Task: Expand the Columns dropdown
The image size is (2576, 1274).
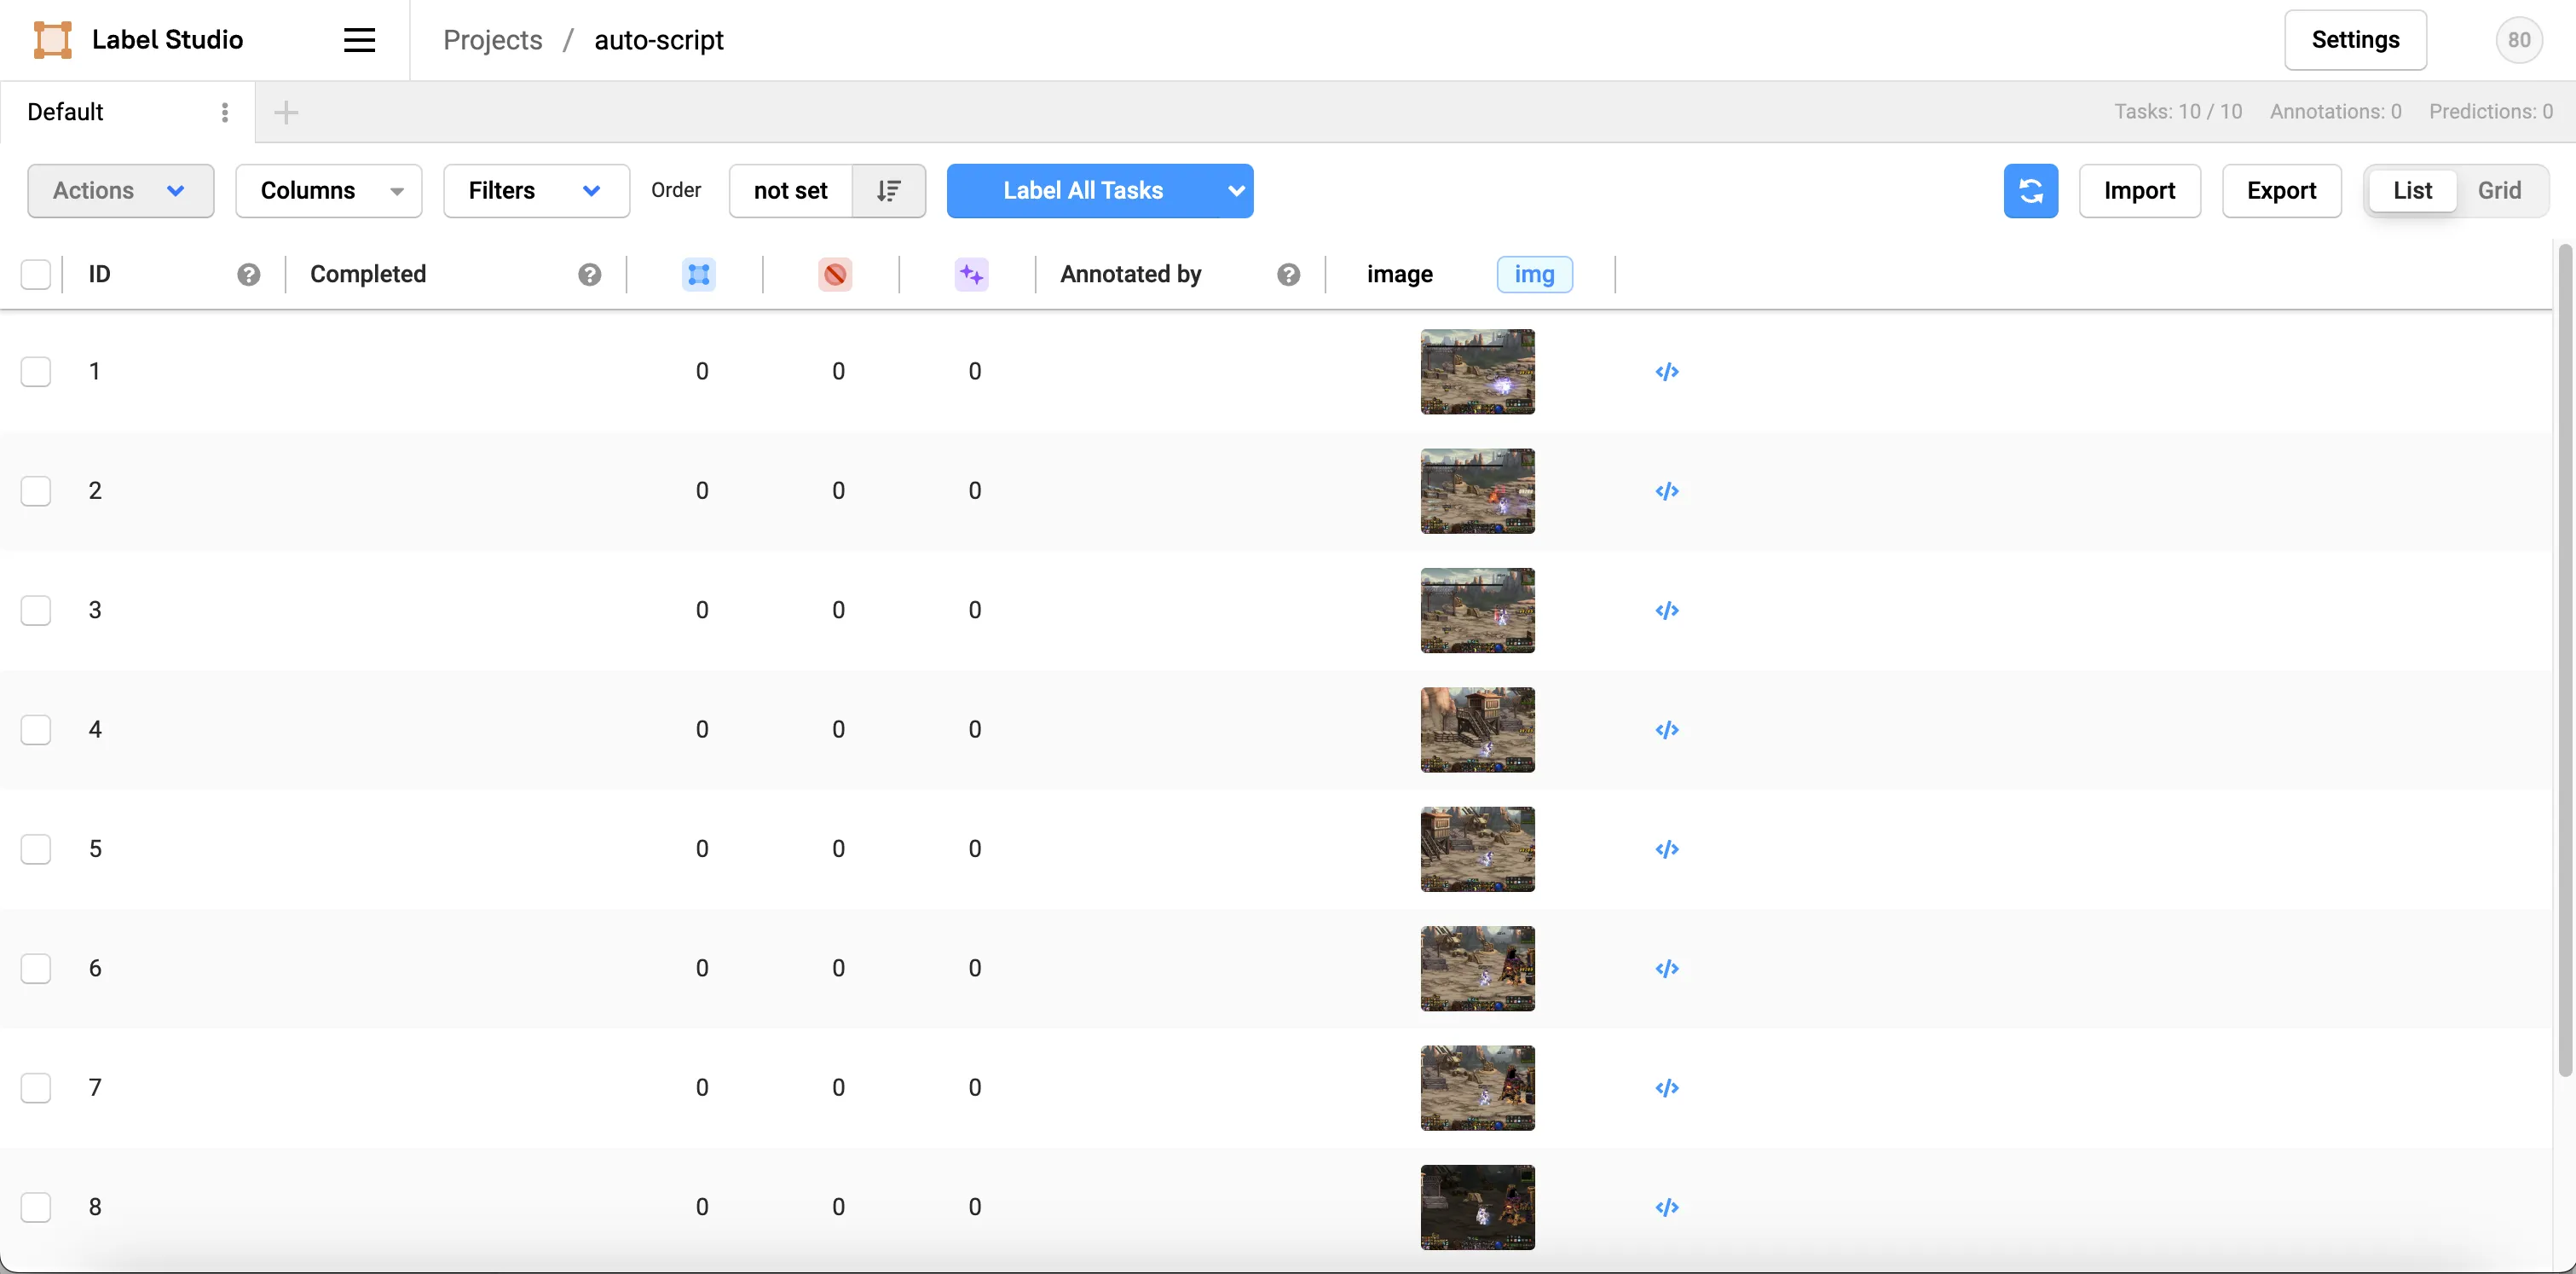Action: [328, 191]
